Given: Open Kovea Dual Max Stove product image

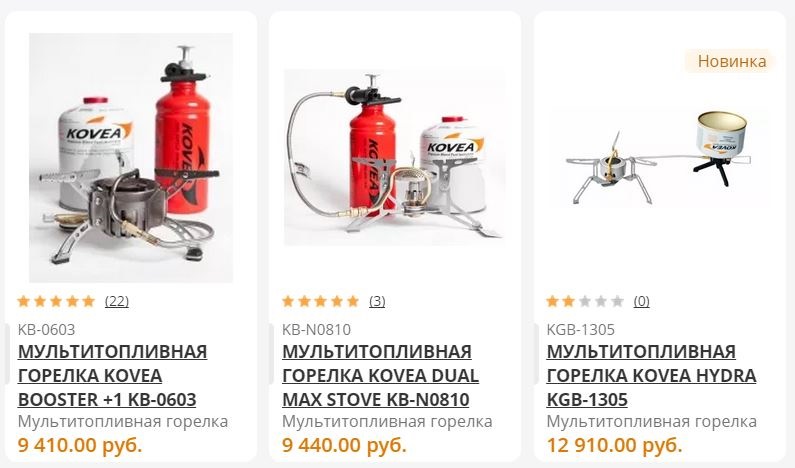Looking at the screenshot, I should (x=394, y=157).
